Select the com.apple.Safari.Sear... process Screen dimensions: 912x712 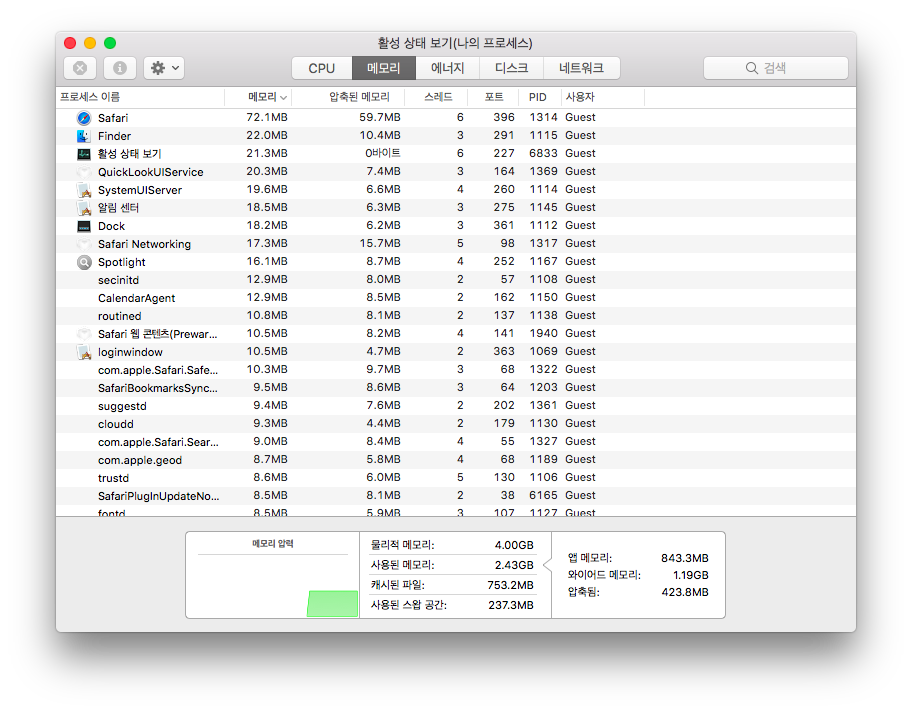point(158,442)
